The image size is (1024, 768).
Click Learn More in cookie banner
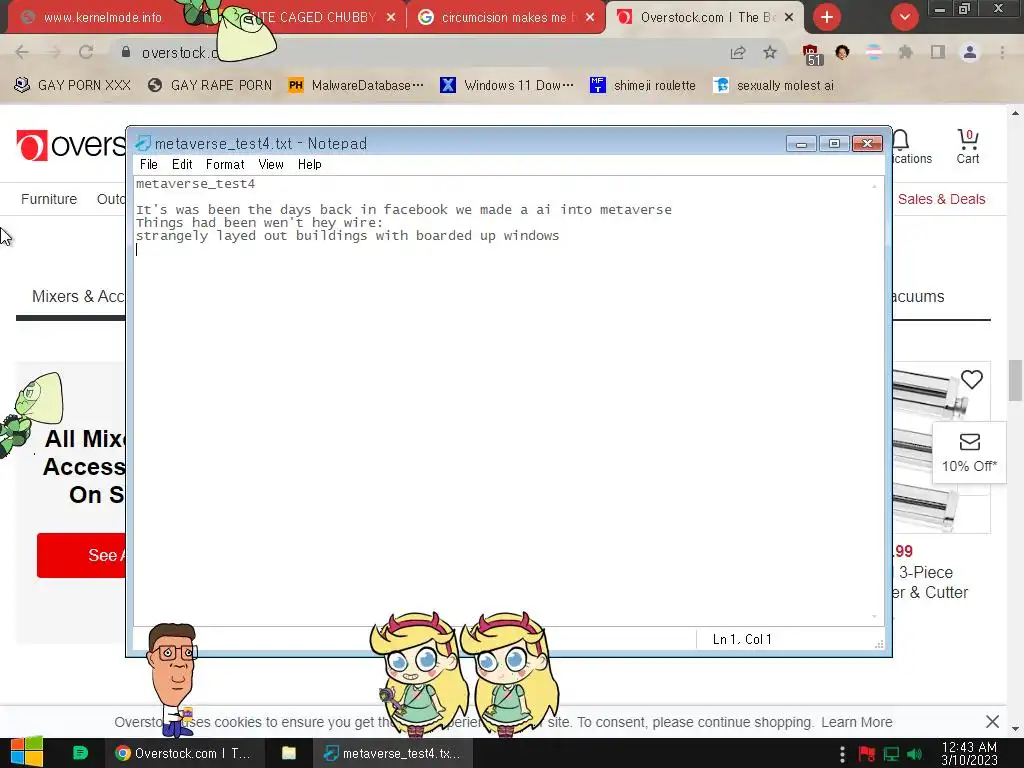856,722
